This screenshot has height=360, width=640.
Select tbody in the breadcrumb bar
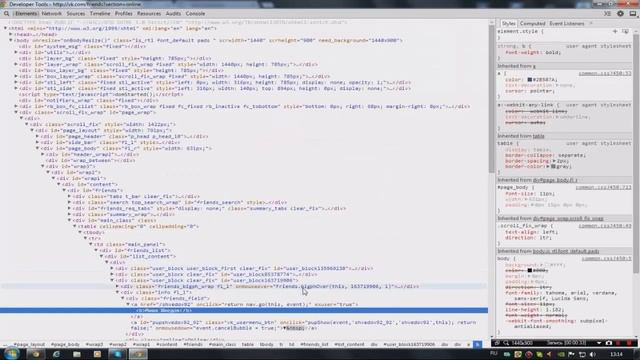pos(267,344)
